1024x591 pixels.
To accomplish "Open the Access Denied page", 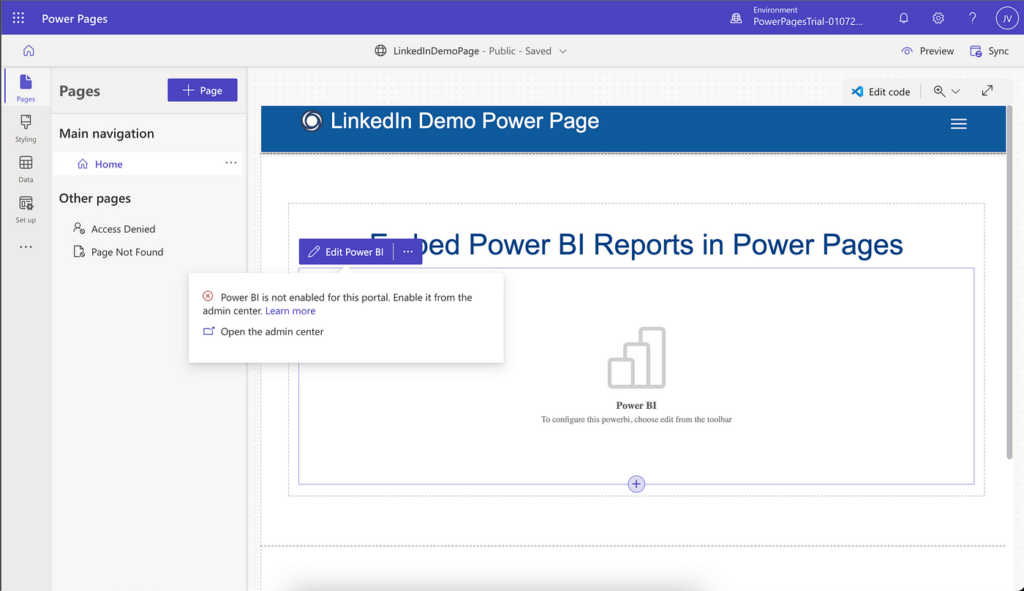I will click(114, 229).
